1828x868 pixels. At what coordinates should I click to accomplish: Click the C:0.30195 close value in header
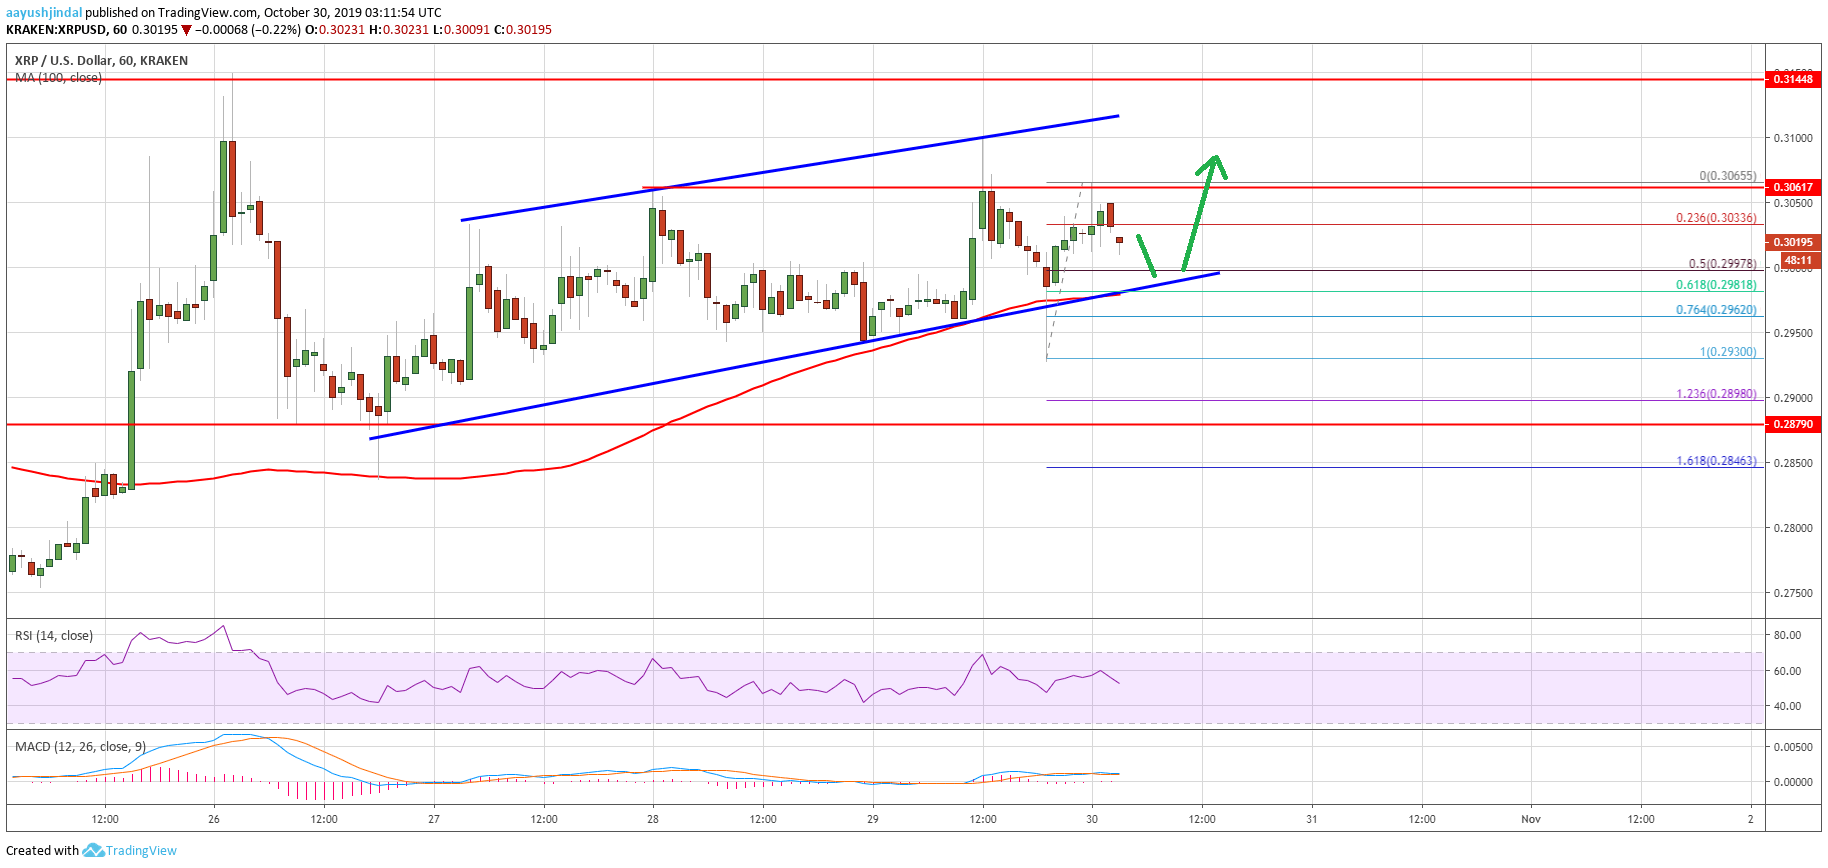523,30
